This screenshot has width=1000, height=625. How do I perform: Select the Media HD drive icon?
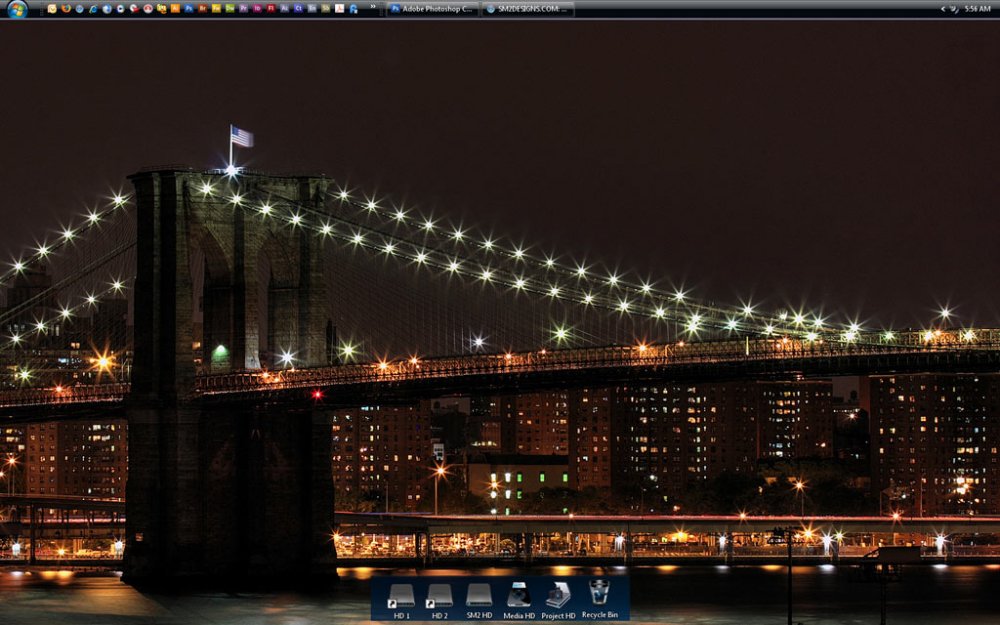tap(519, 600)
